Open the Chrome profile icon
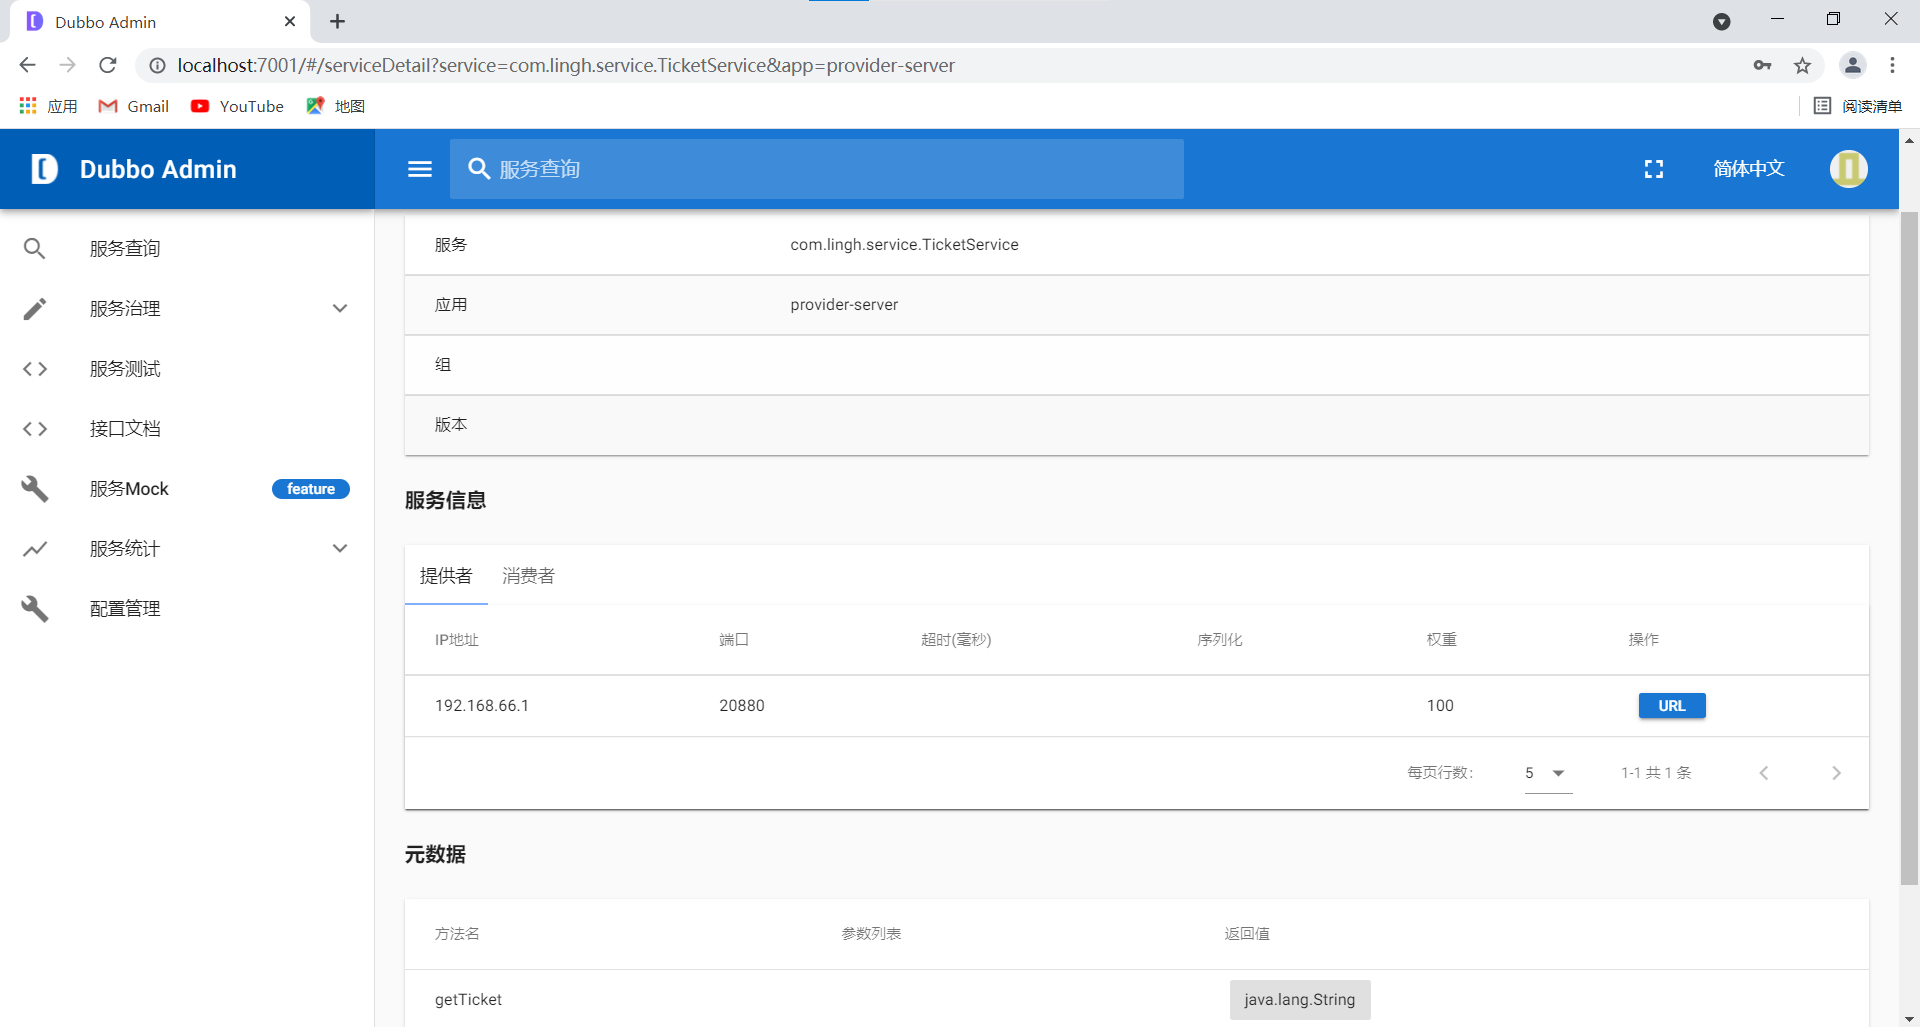 [x=1852, y=65]
